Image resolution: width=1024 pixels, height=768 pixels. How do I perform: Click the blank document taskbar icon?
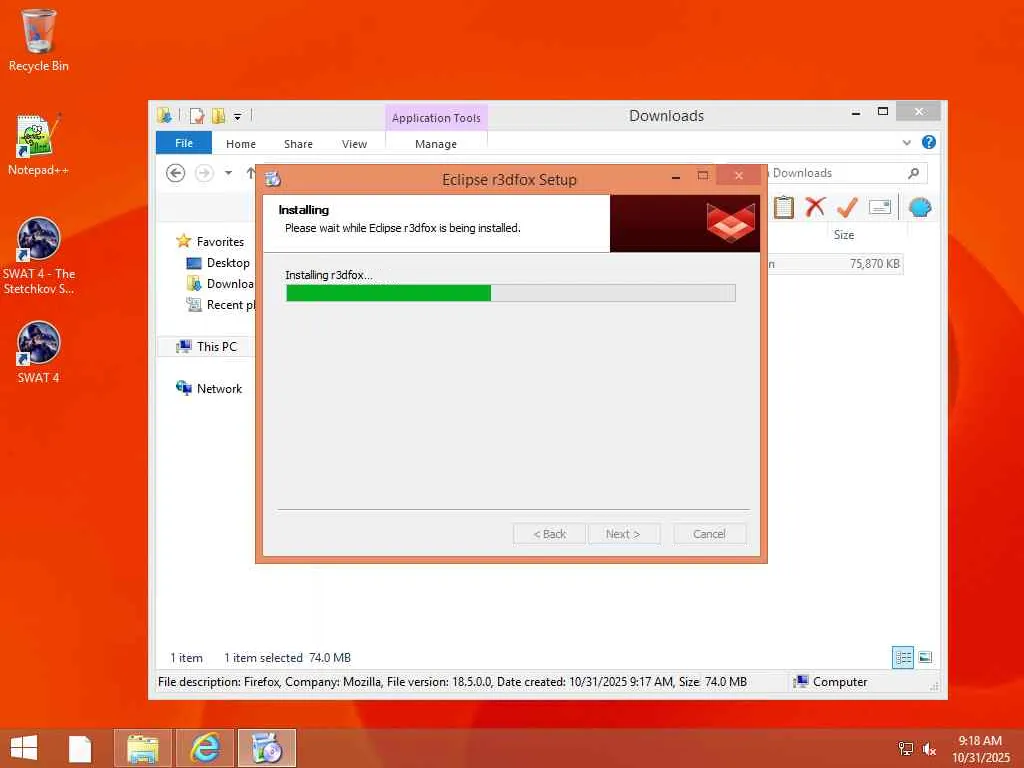tap(80, 748)
